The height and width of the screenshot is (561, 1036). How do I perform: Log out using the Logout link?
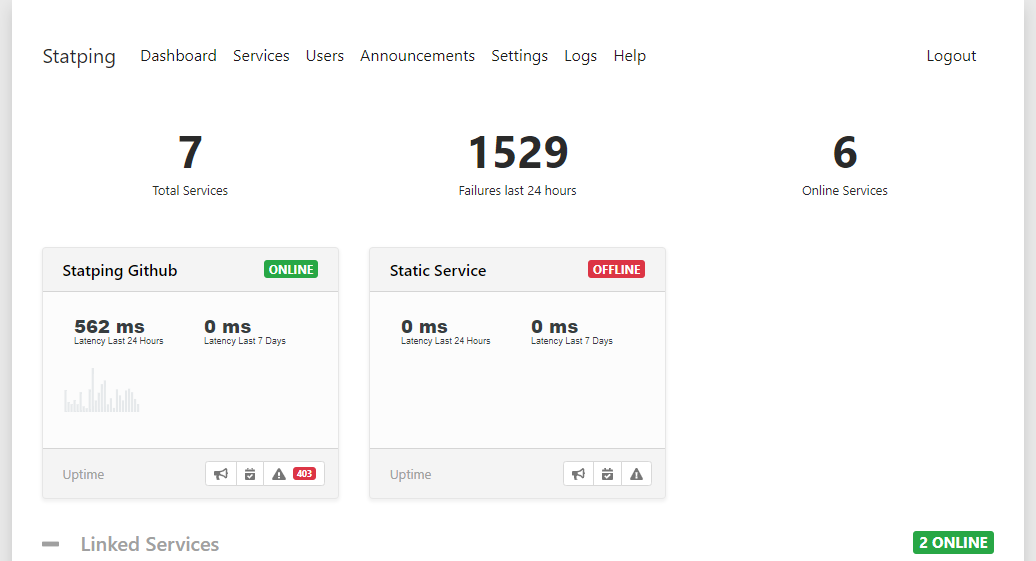[x=951, y=56]
